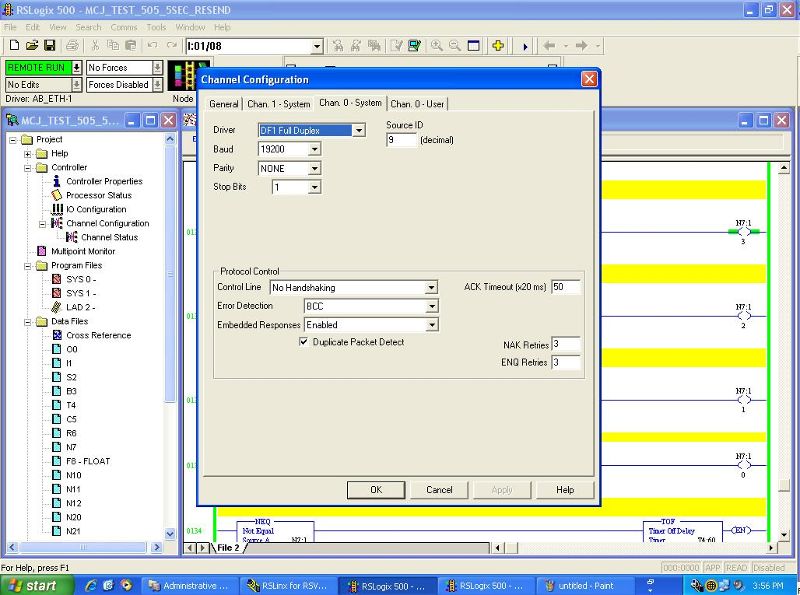Click the NAK Retries field
The width and height of the screenshot is (800, 595).
[x=565, y=344]
